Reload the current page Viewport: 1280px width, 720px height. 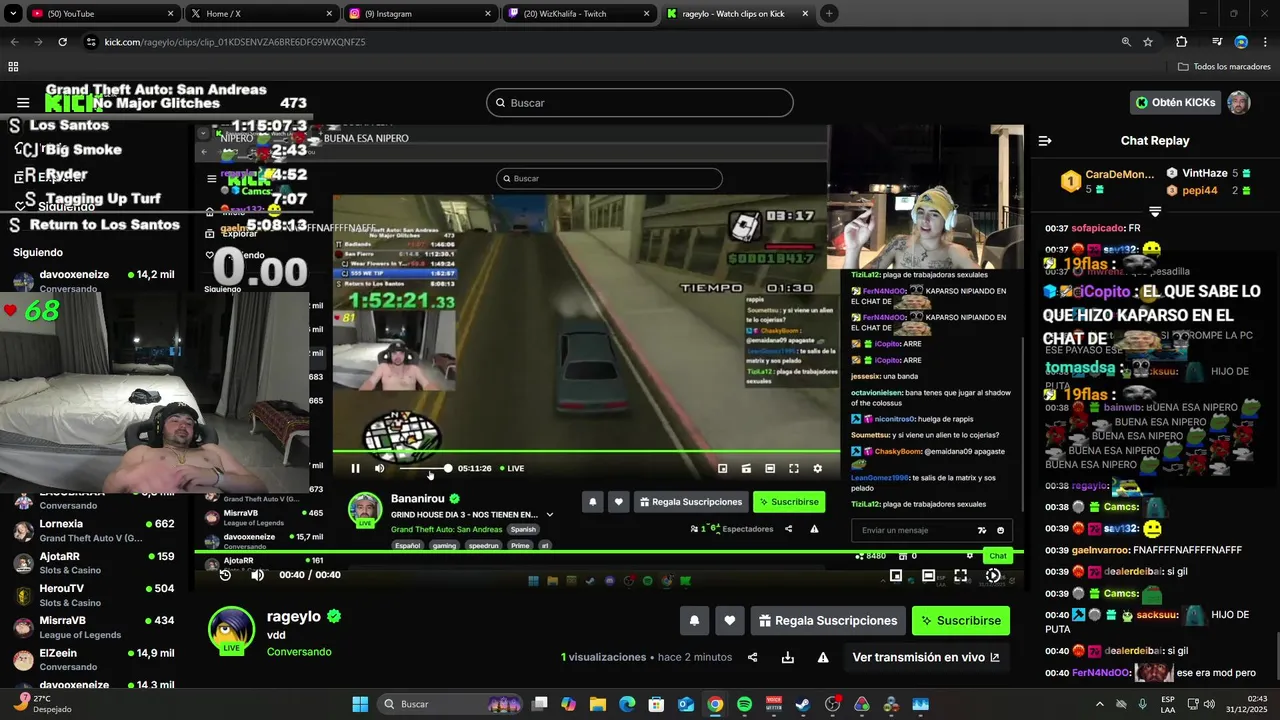tap(62, 42)
